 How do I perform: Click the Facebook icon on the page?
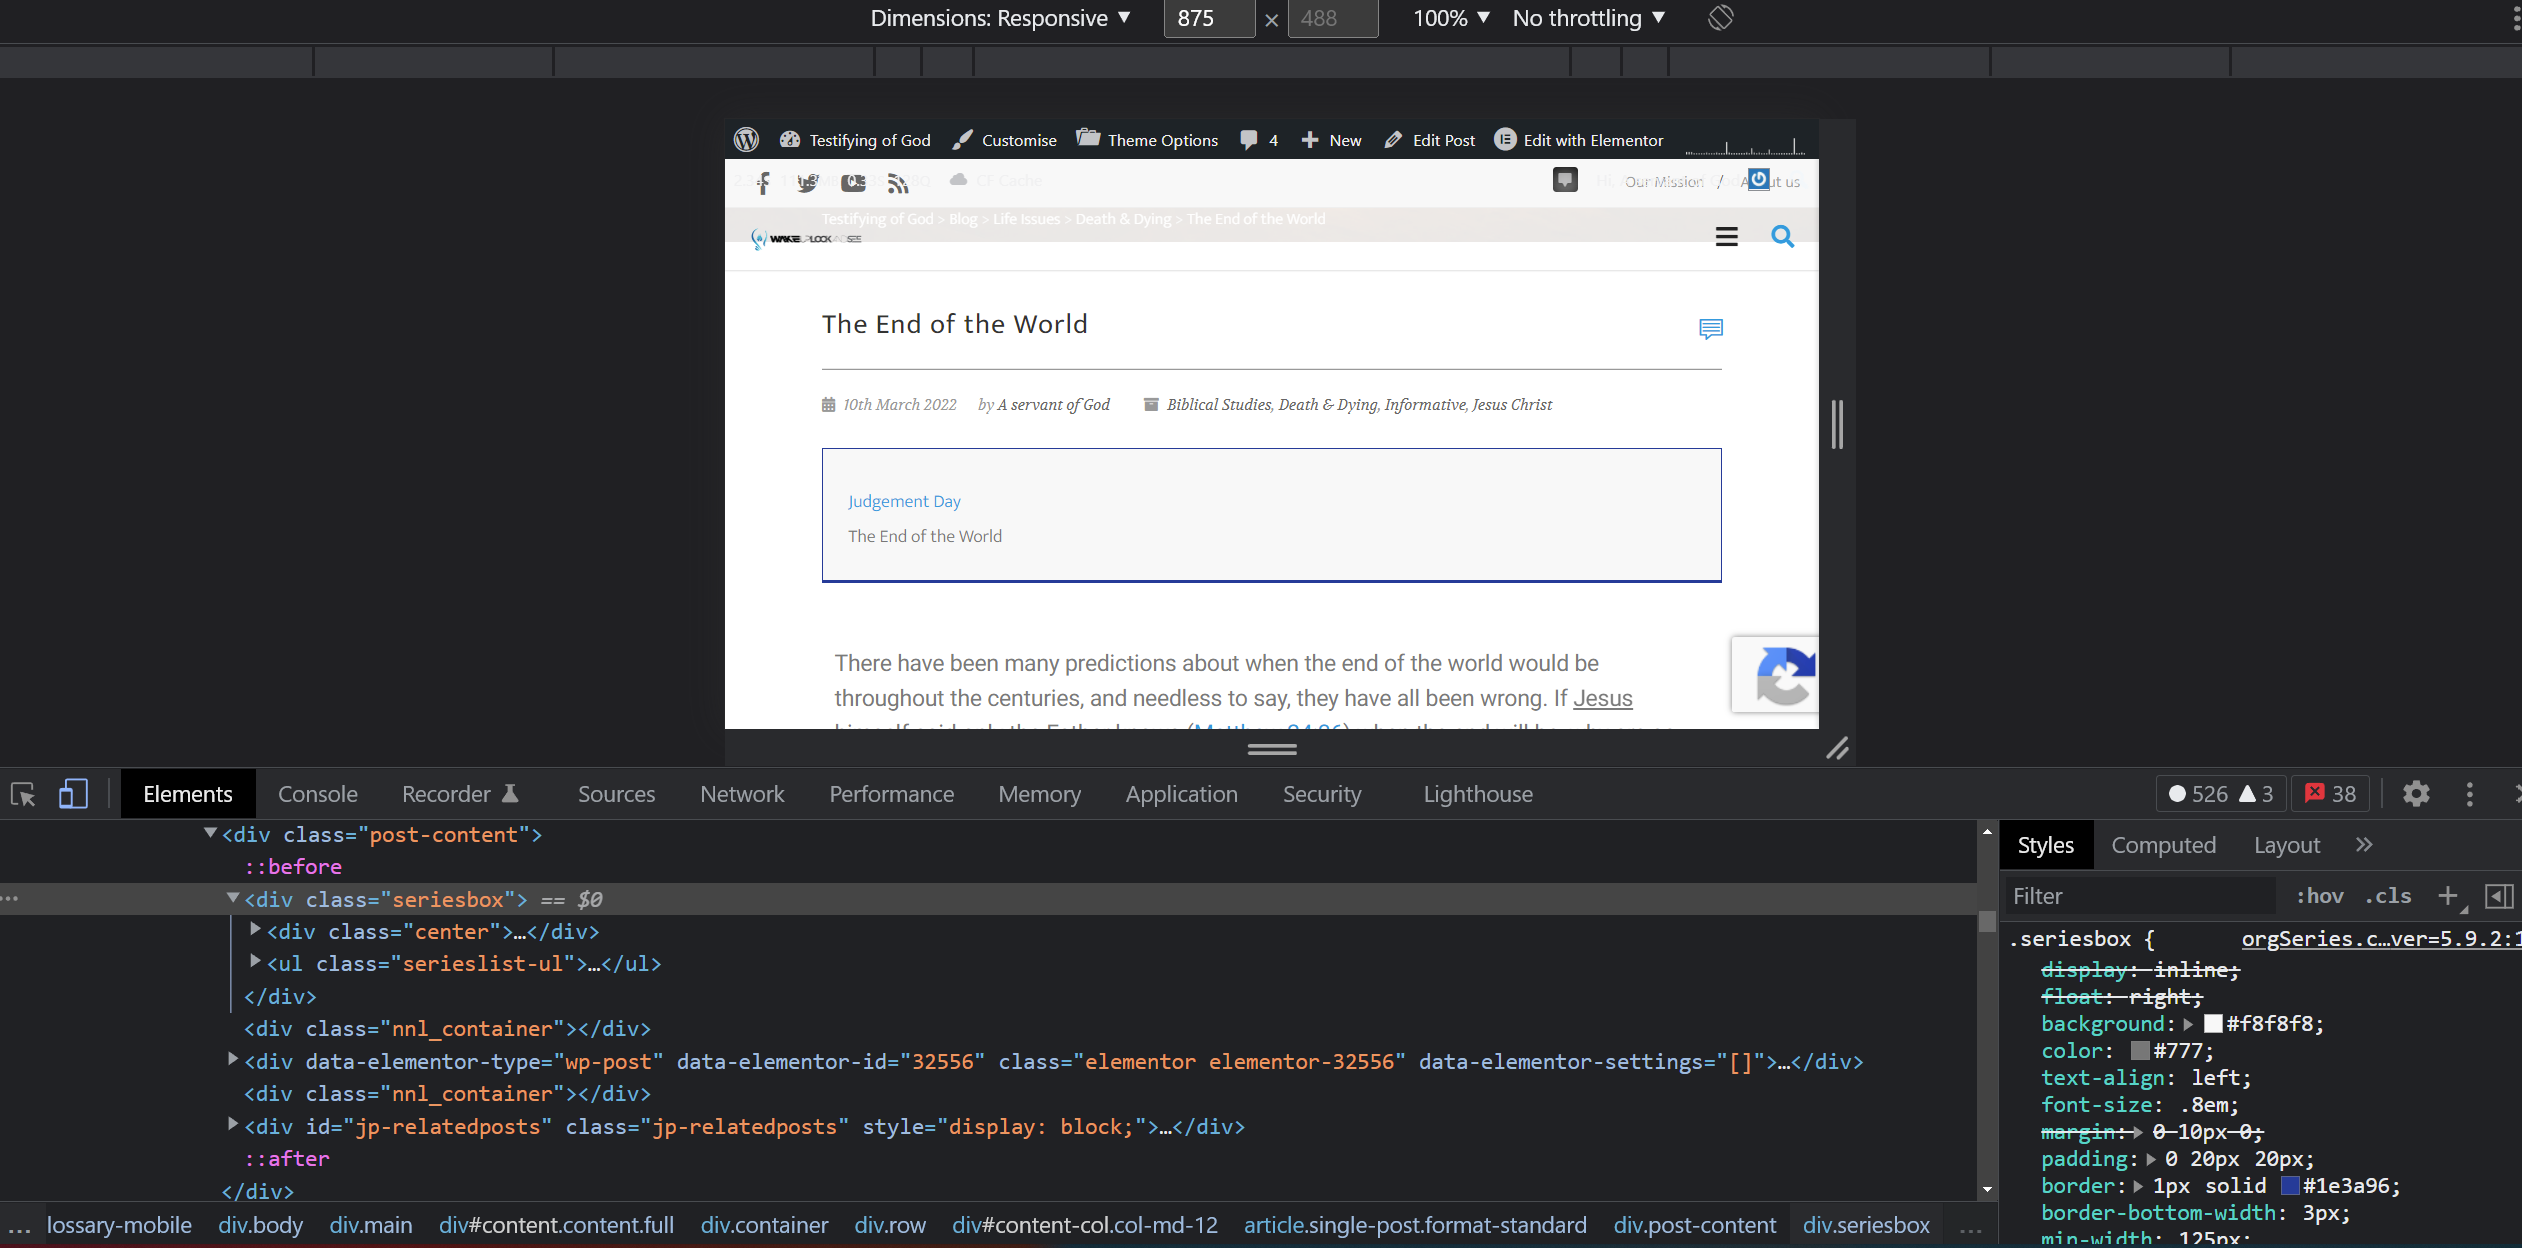pos(762,182)
